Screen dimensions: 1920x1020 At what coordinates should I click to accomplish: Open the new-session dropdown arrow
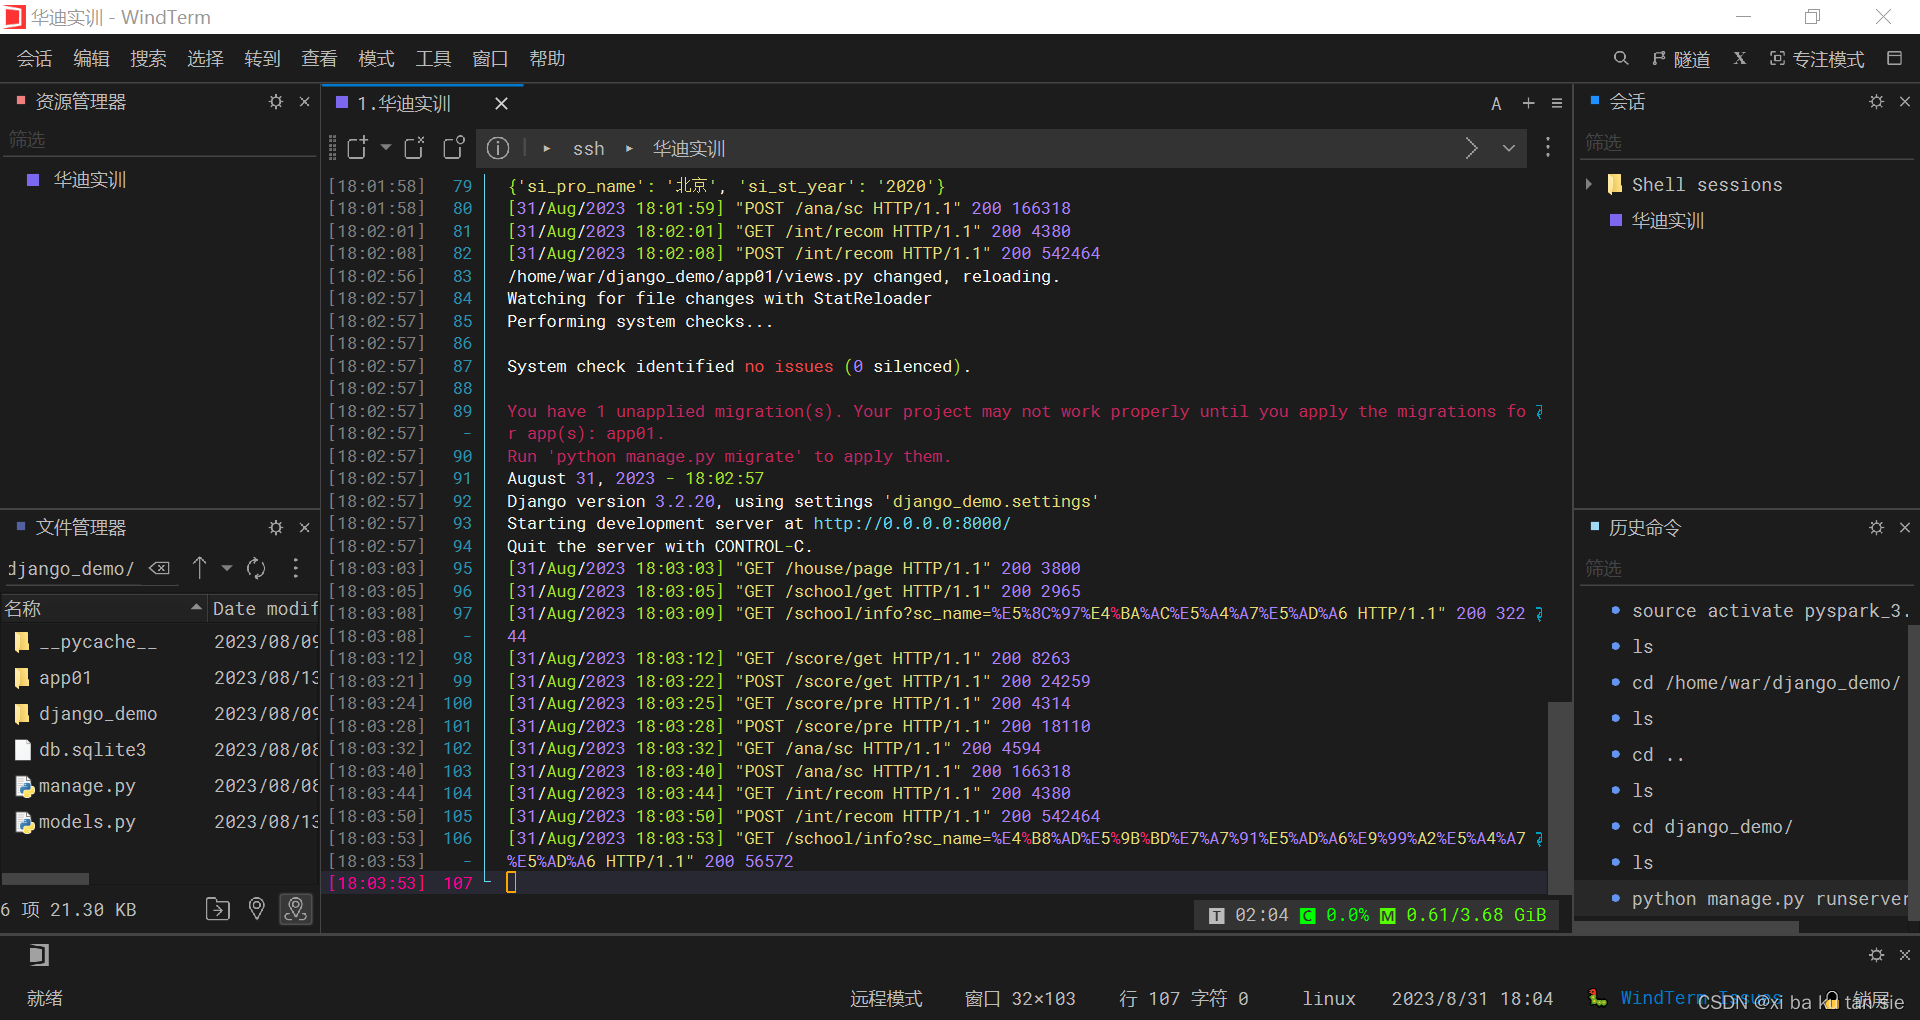385,147
